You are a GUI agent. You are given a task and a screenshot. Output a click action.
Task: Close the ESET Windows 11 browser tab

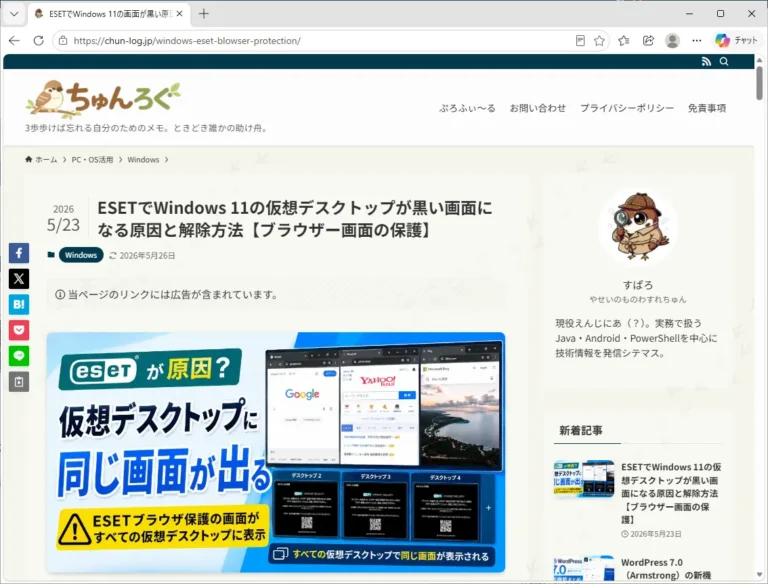(180, 14)
